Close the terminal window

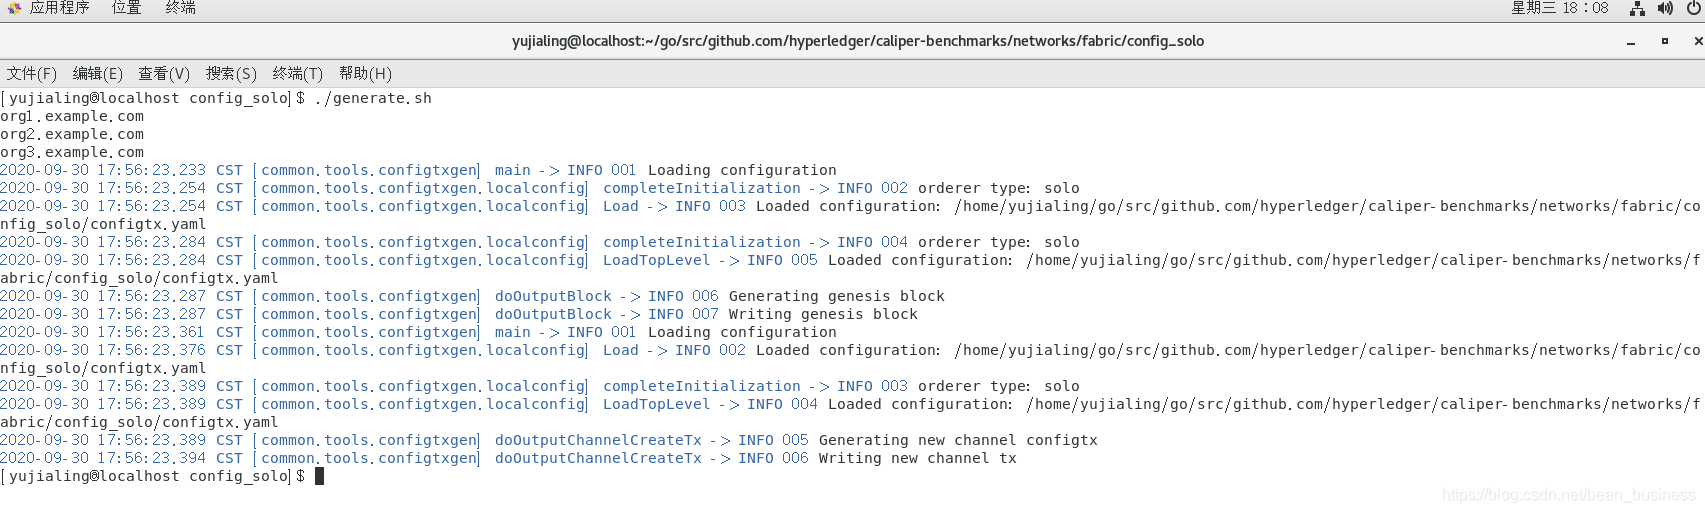tap(1698, 42)
